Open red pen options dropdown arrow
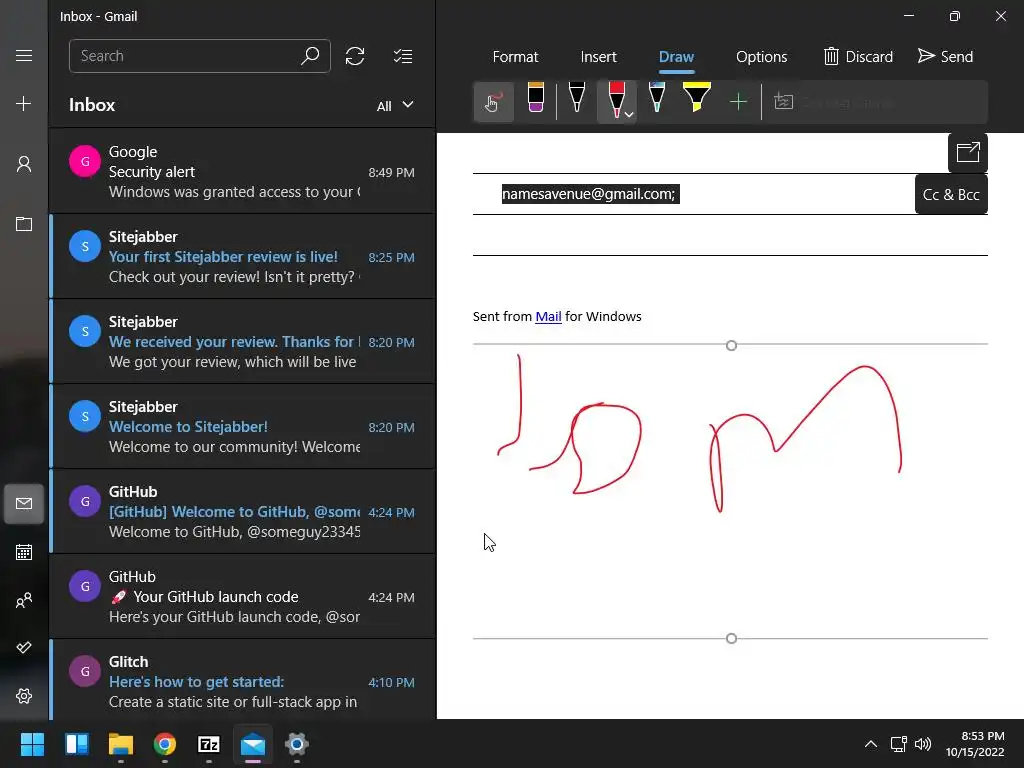The height and width of the screenshot is (768, 1024). click(629, 114)
